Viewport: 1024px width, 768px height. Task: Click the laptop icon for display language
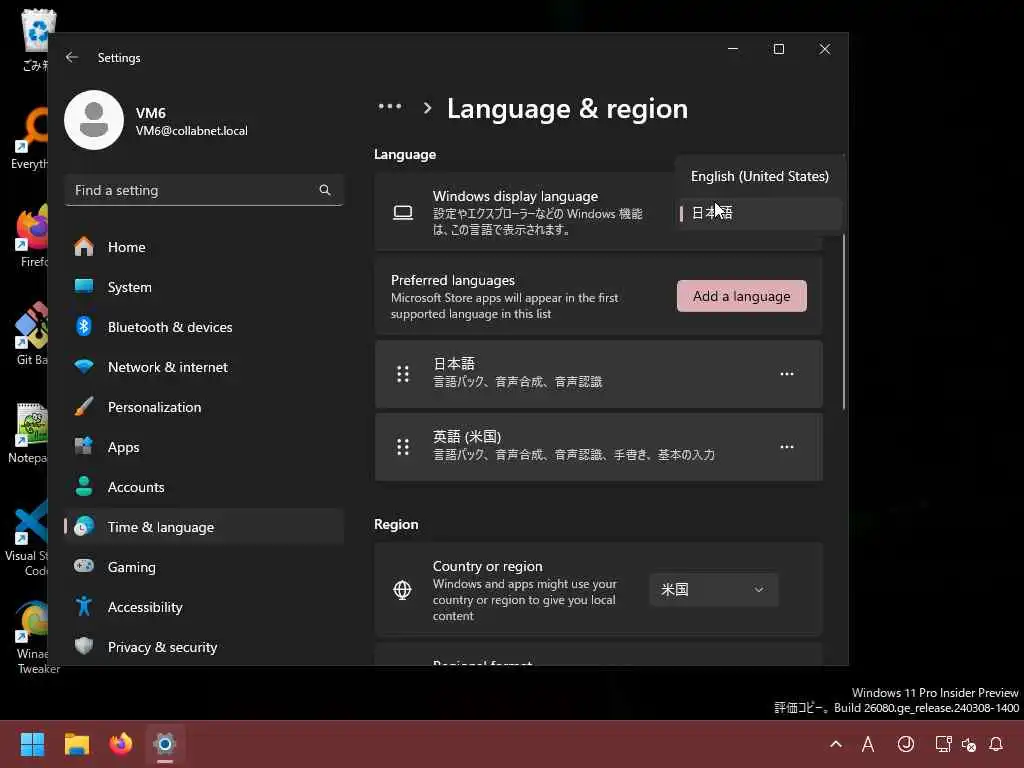coord(402,212)
